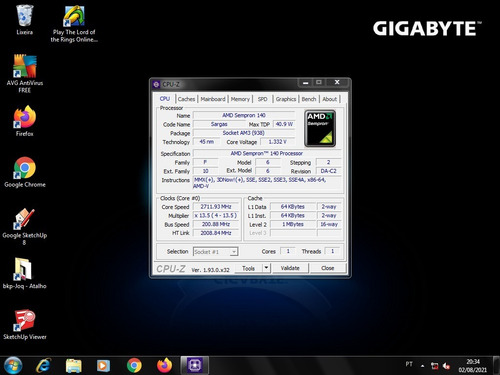
Task: Switch to the Graphics tab
Action: pyautogui.click(x=286, y=99)
